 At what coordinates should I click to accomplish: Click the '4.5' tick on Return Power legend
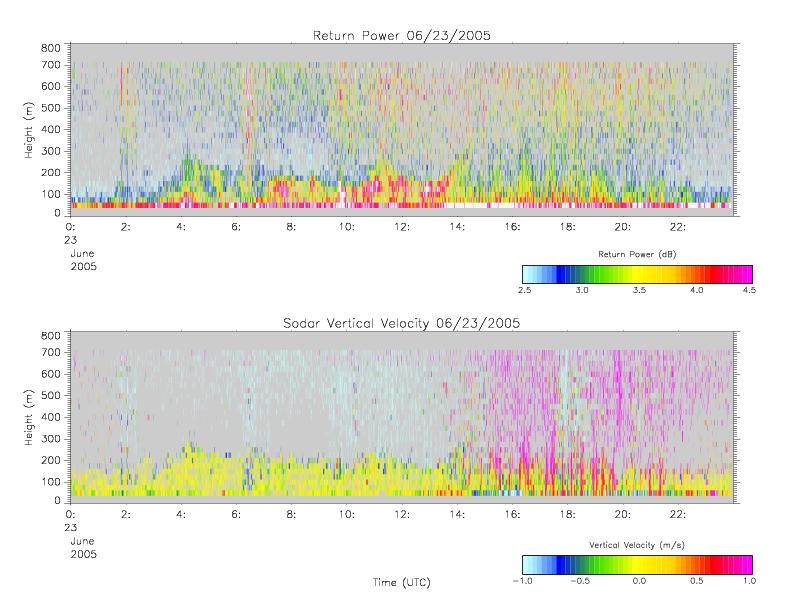[749, 290]
